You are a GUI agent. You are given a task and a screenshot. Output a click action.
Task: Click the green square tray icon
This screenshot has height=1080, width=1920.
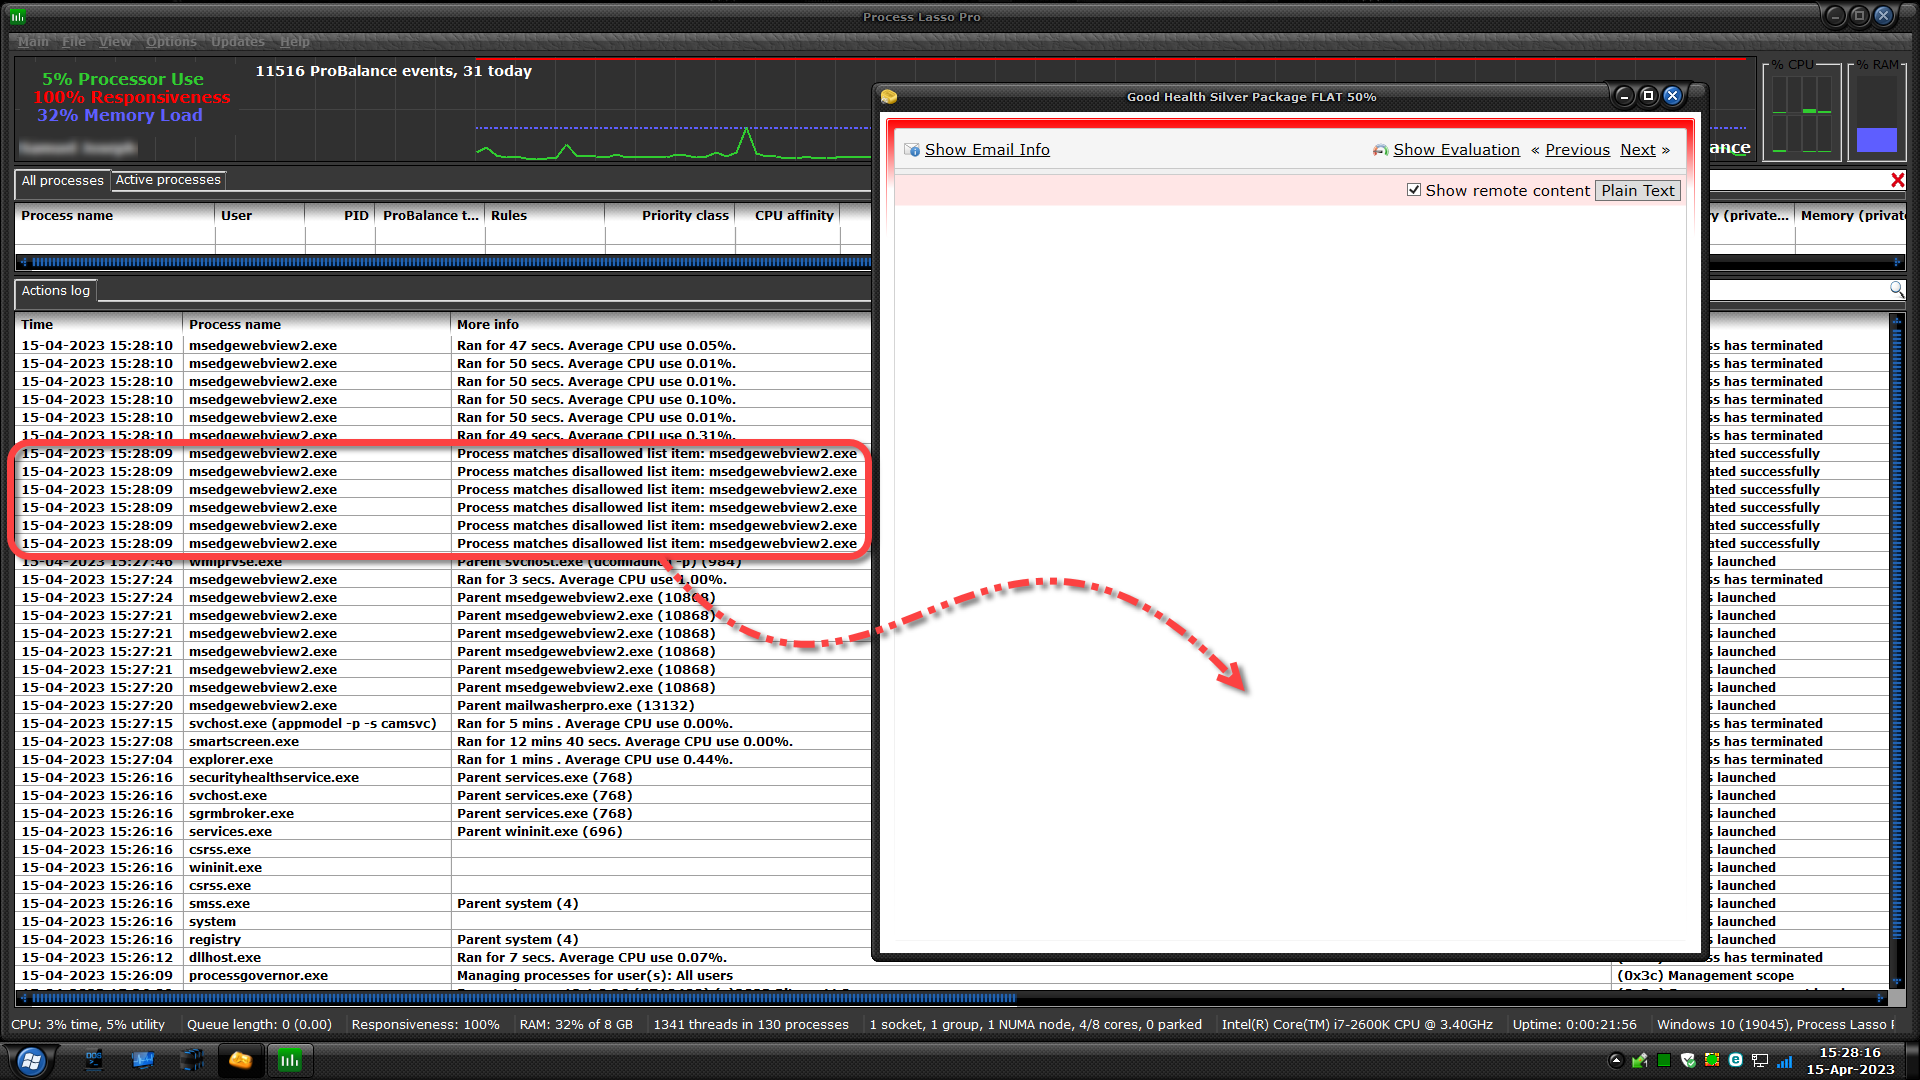coord(1664,1060)
